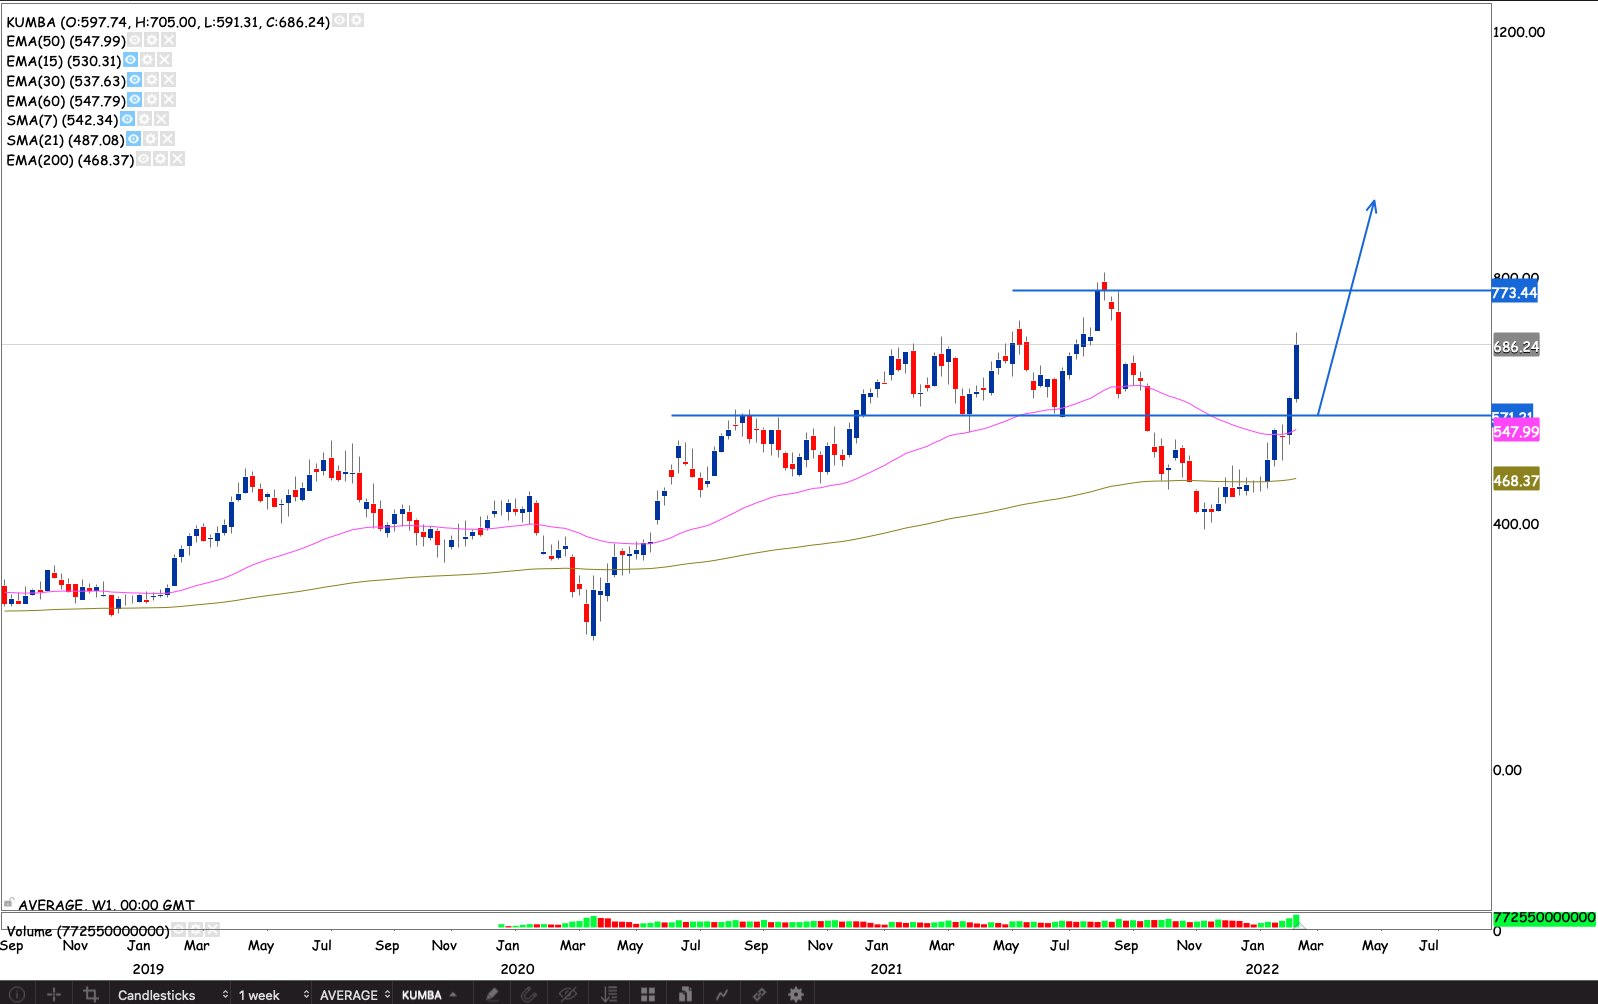1598x1004 pixels.
Task: Open chart settings gear in bottom toolbar
Action: click(796, 994)
